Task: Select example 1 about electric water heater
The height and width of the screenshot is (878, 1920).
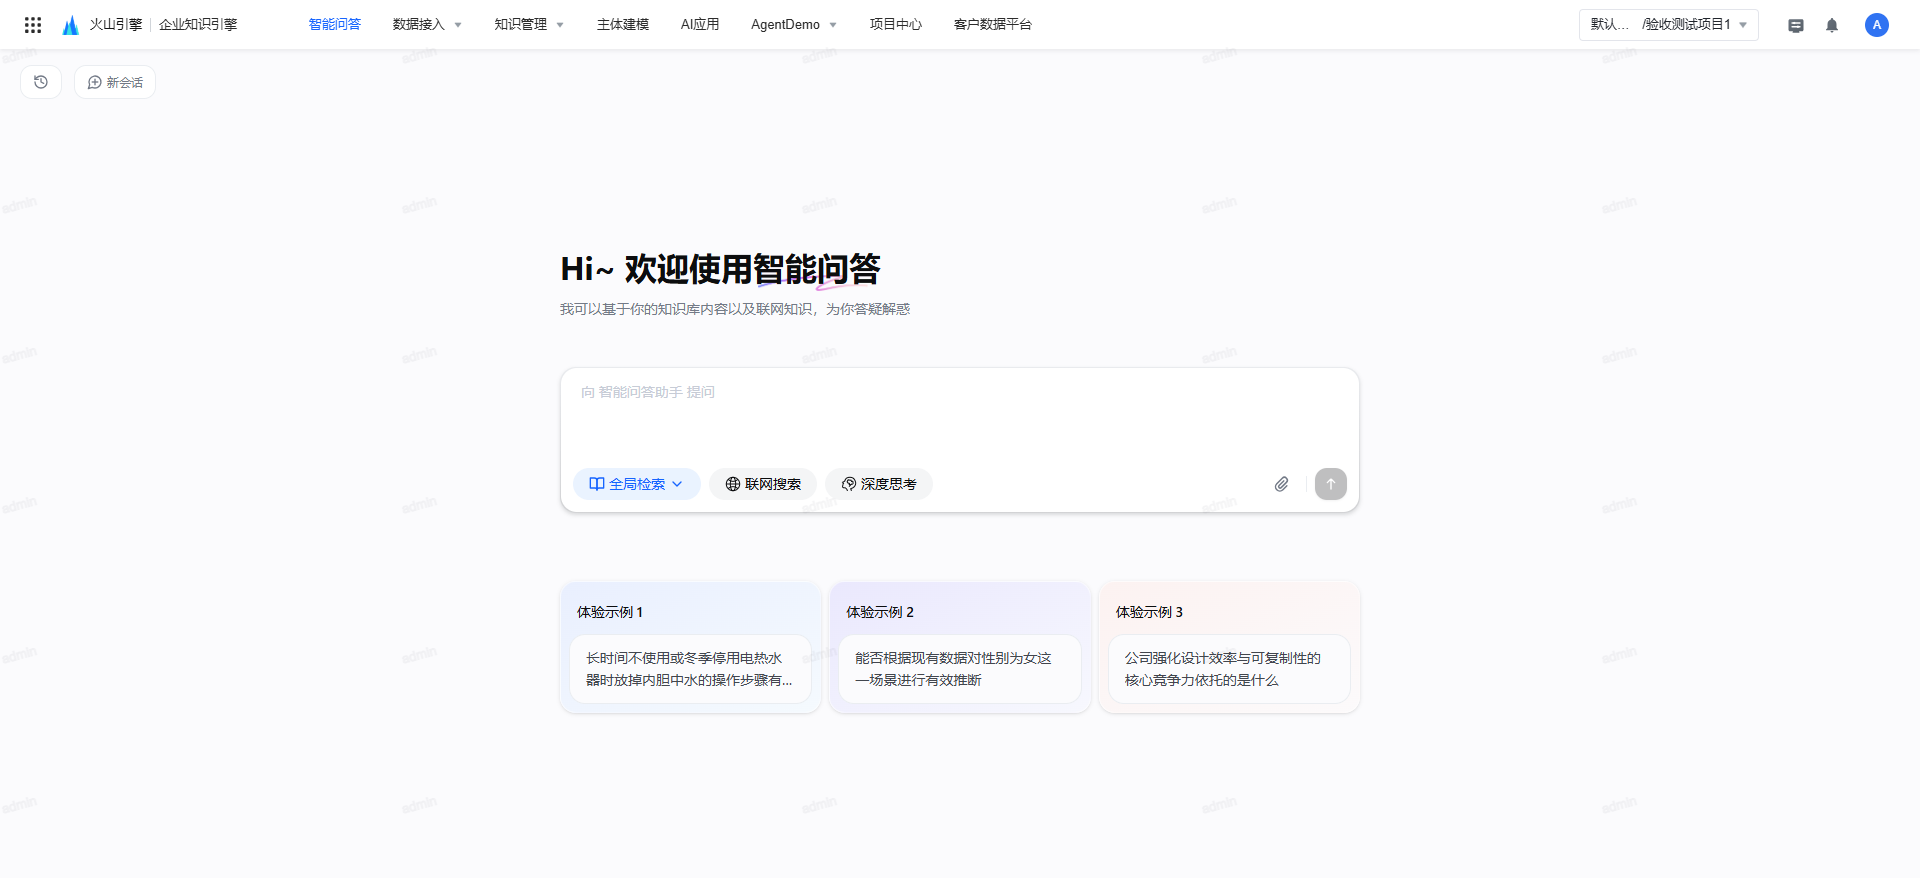Action: coord(690,669)
